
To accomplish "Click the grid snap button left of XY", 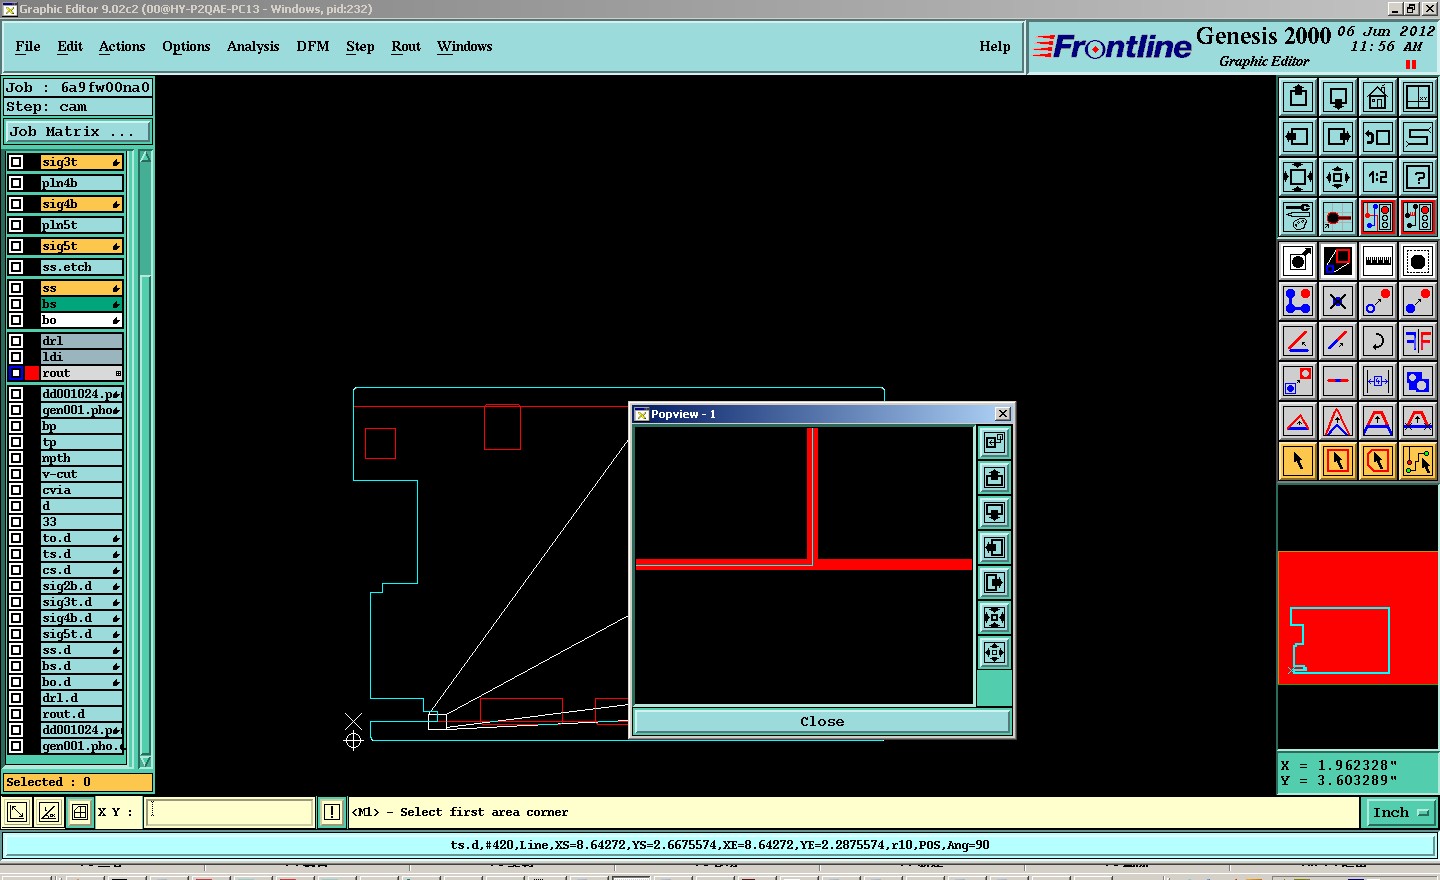I will [x=80, y=812].
